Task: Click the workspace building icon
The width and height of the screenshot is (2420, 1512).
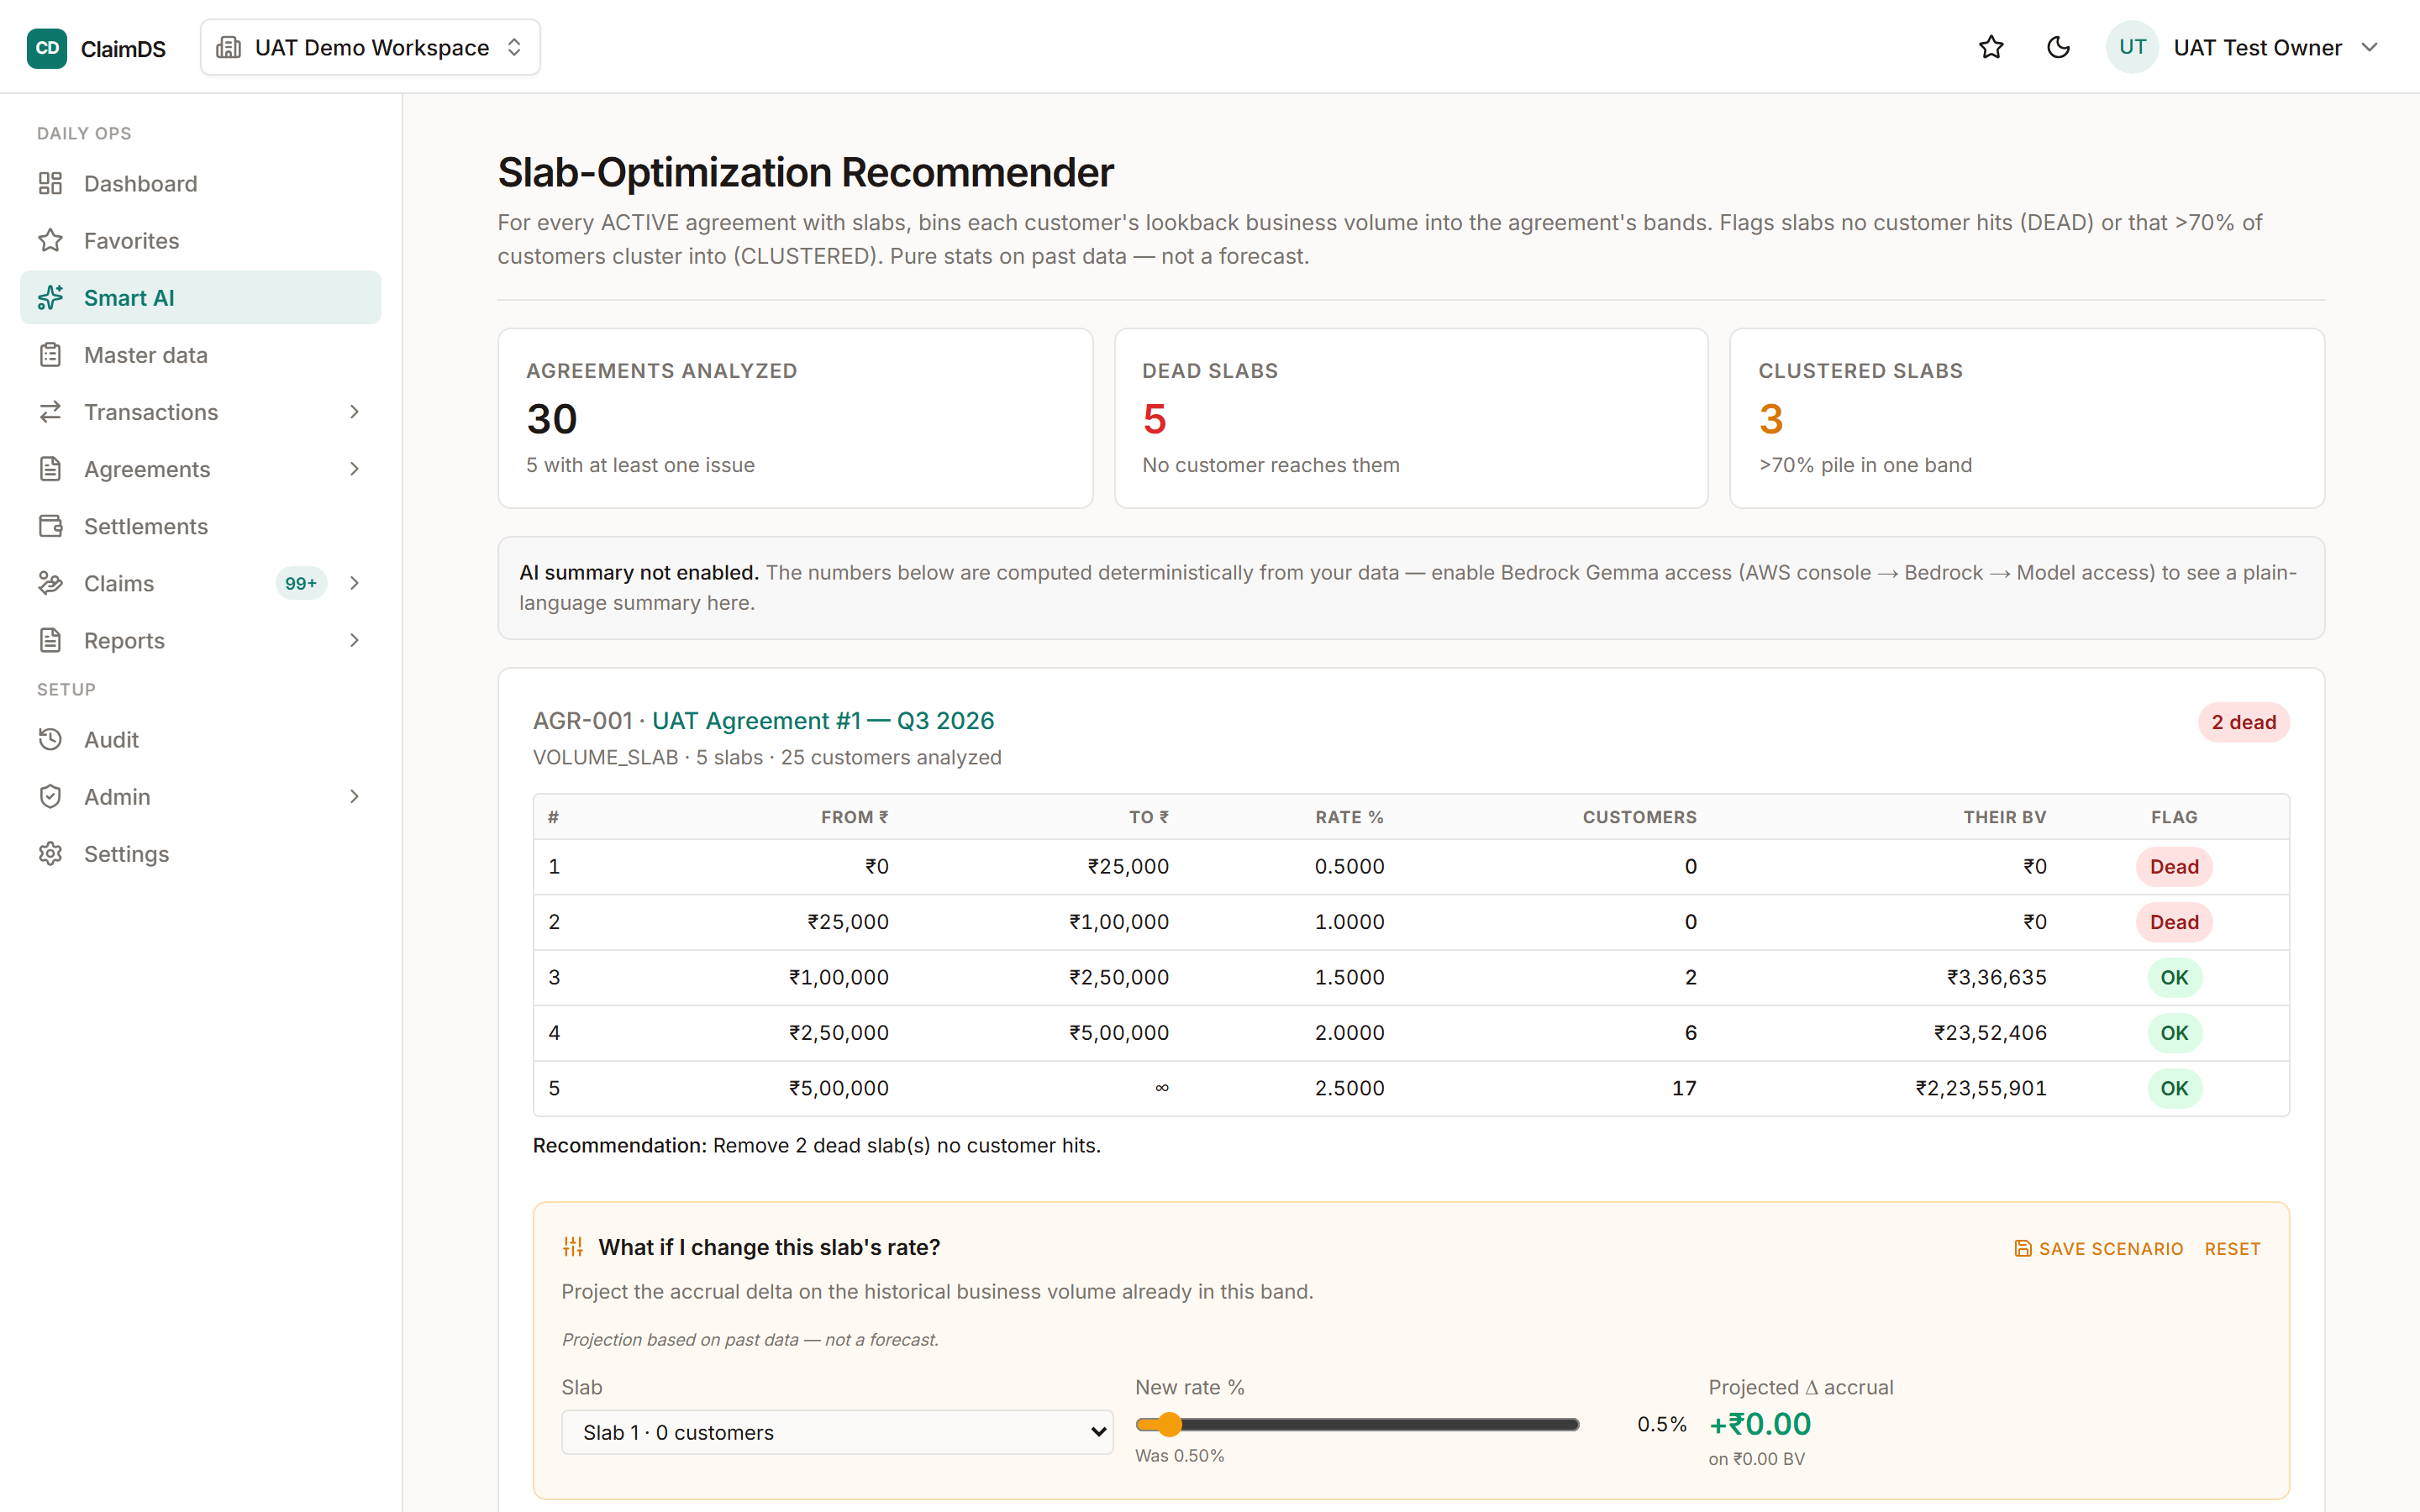Action: tap(229, 47)
